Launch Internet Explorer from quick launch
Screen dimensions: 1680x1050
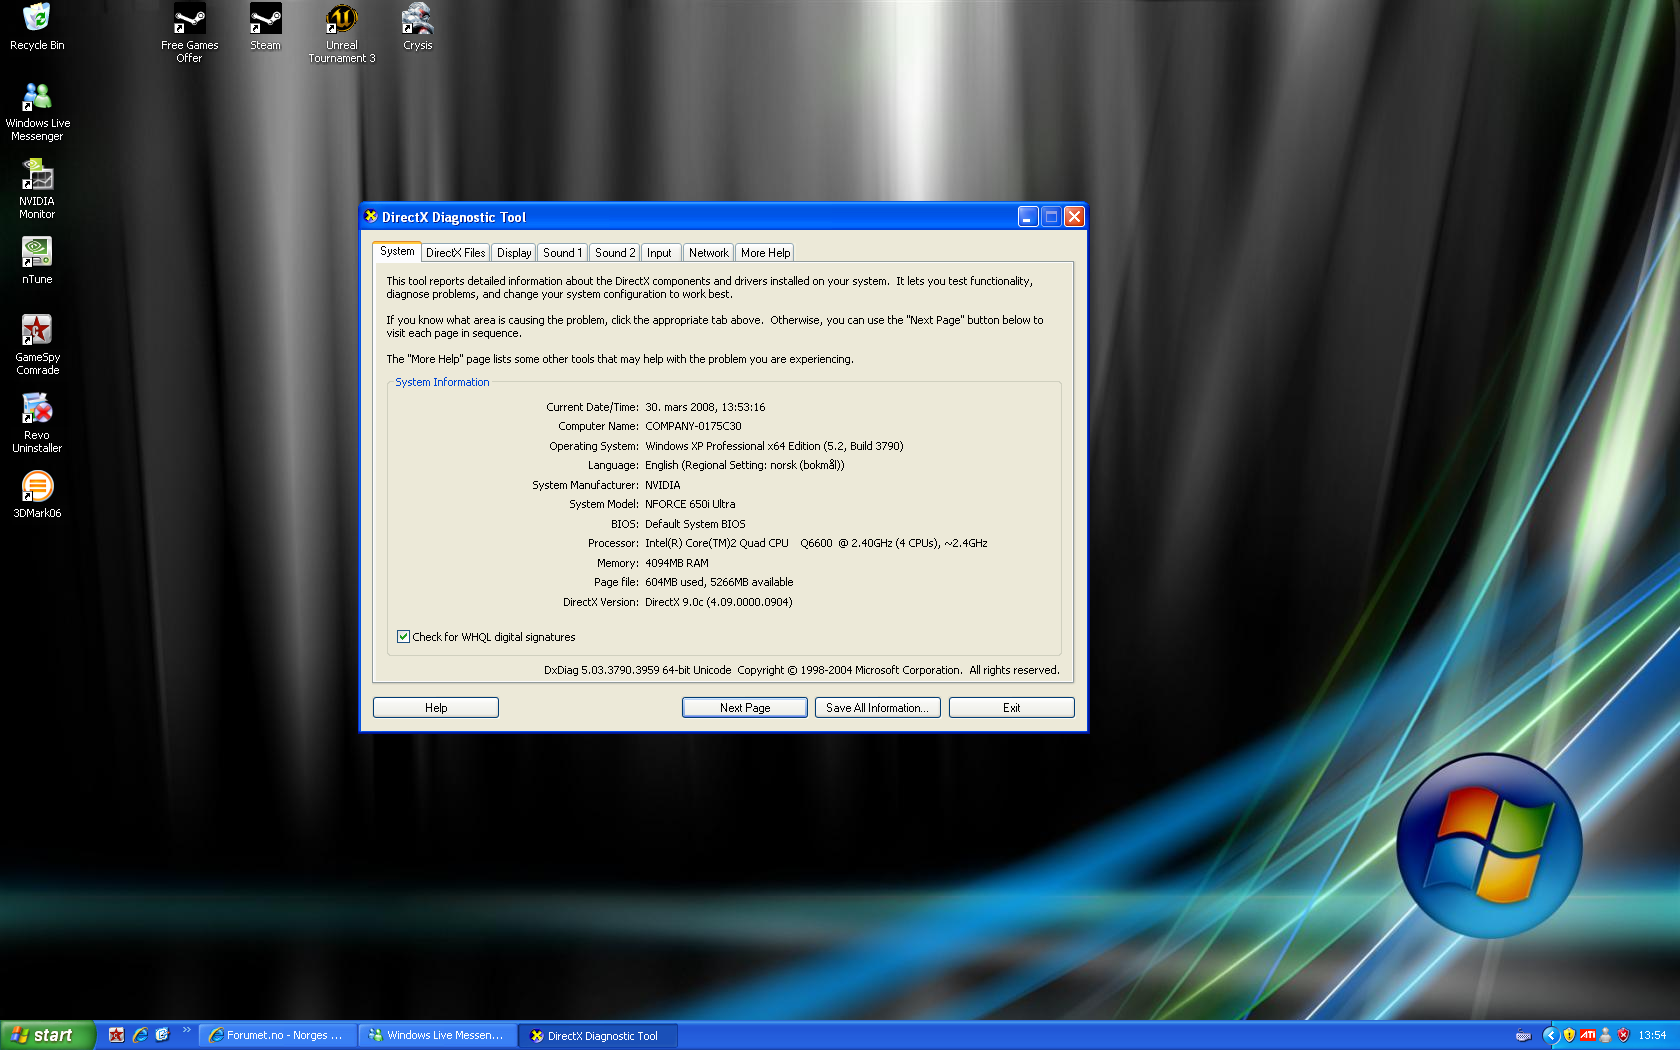click(140, 1035)
